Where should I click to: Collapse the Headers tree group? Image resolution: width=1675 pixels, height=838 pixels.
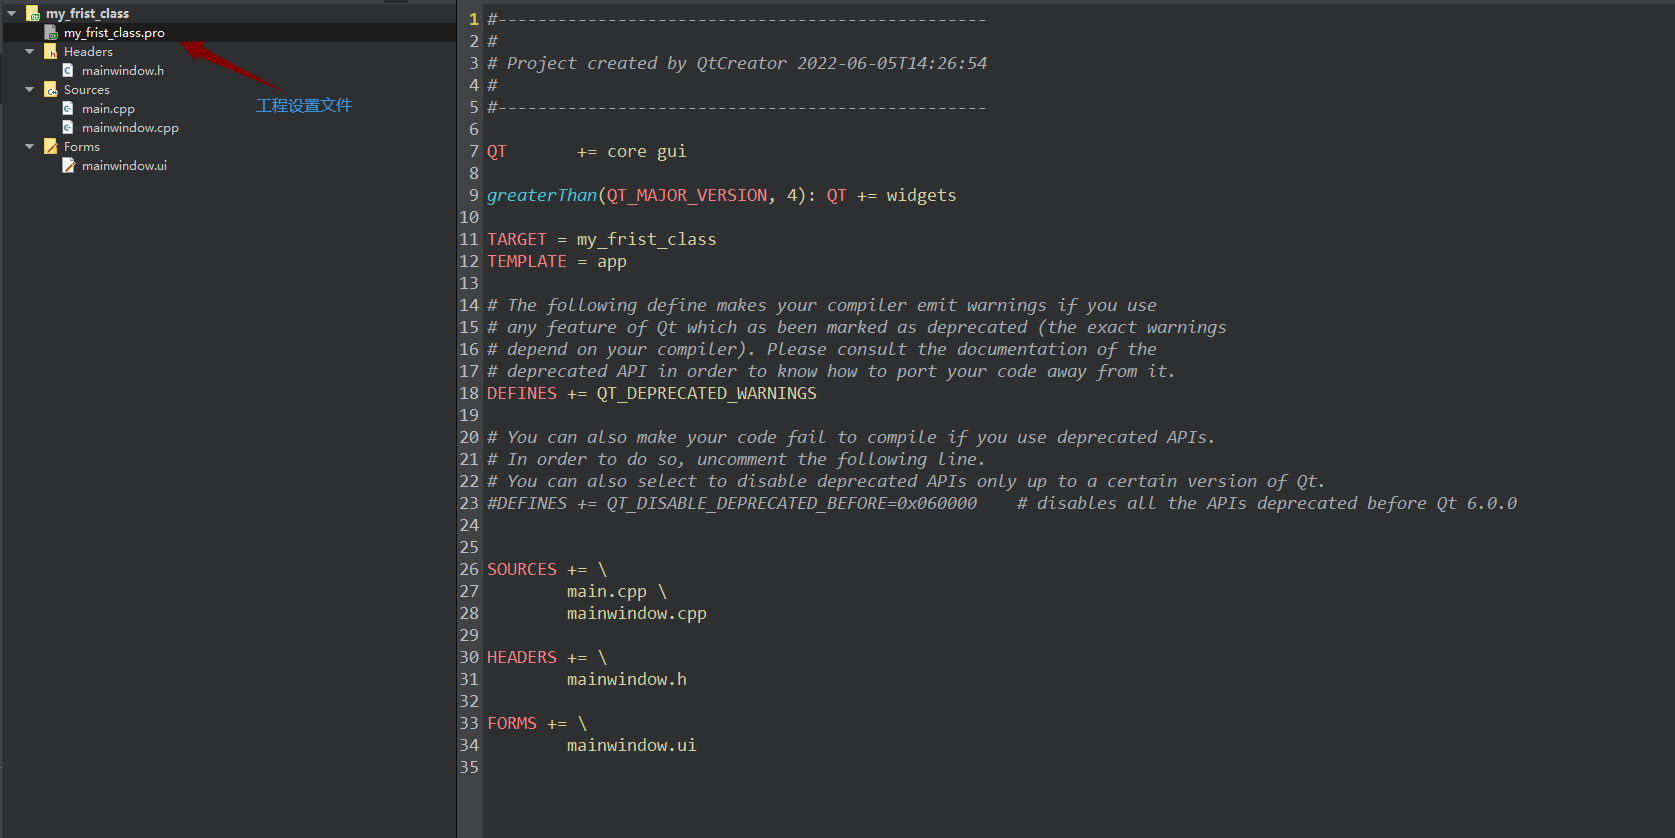(30, 52)
